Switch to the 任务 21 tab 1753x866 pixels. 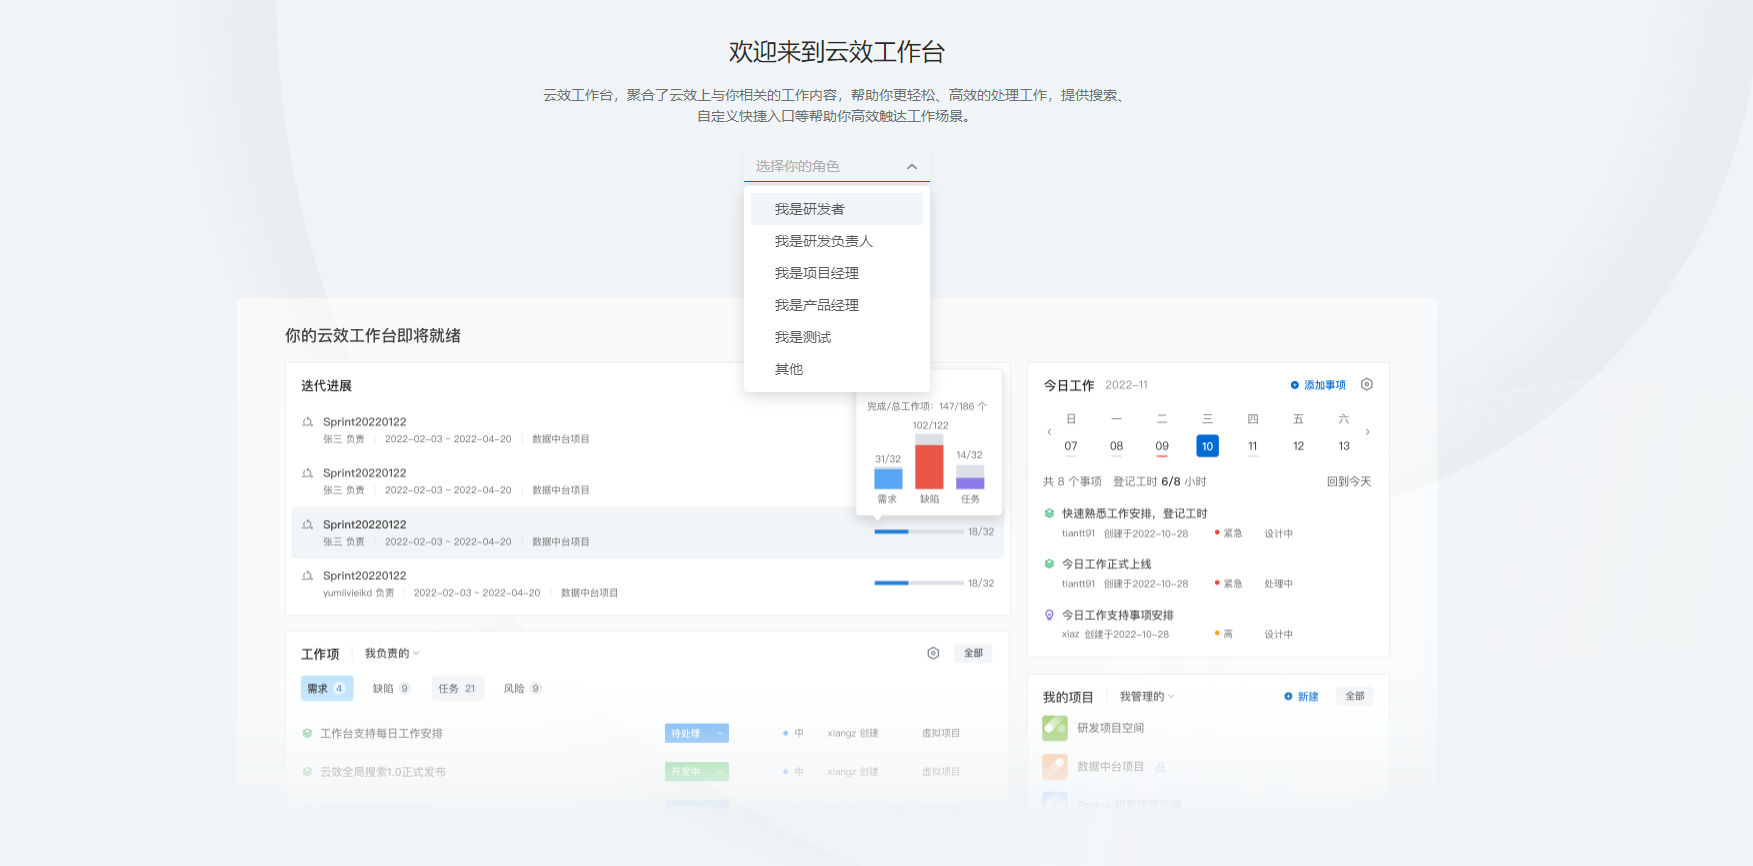[458, 688]
